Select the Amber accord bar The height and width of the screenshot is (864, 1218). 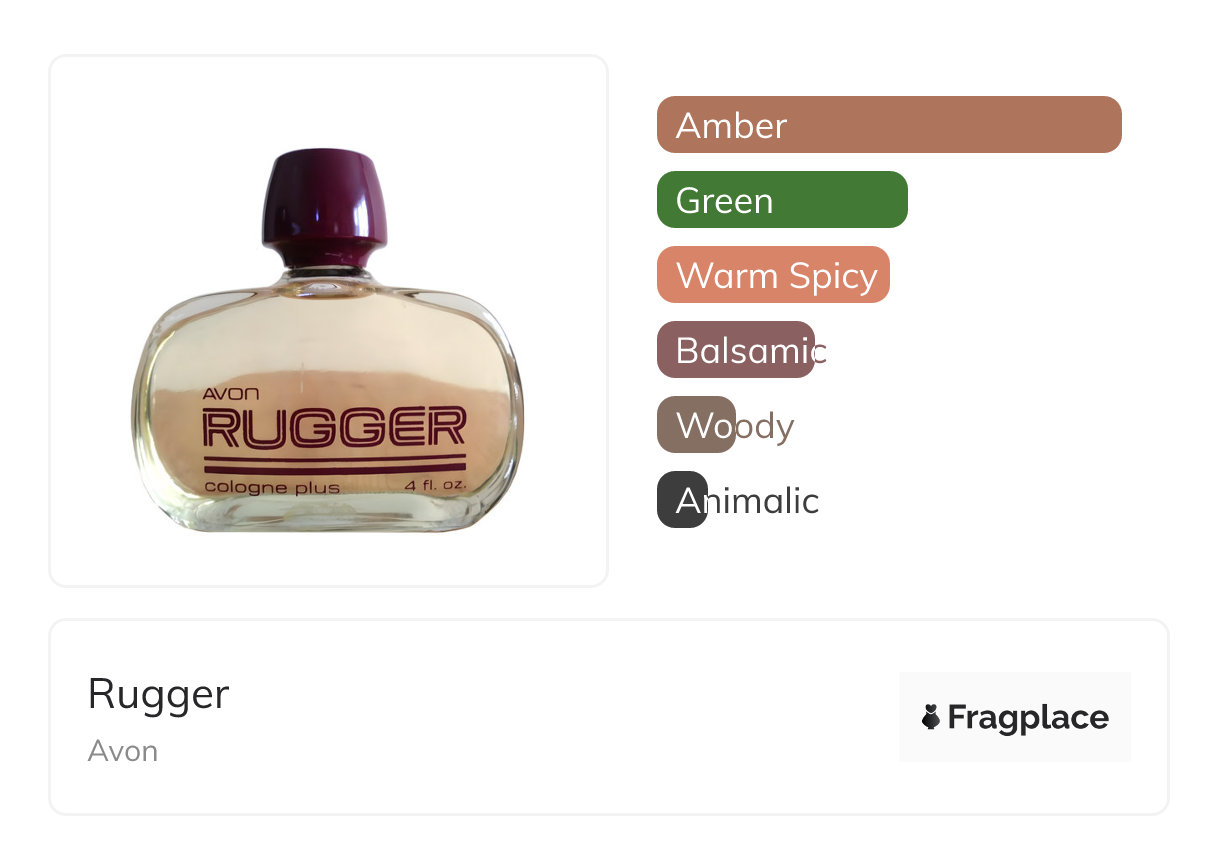(x=889, y=125)
